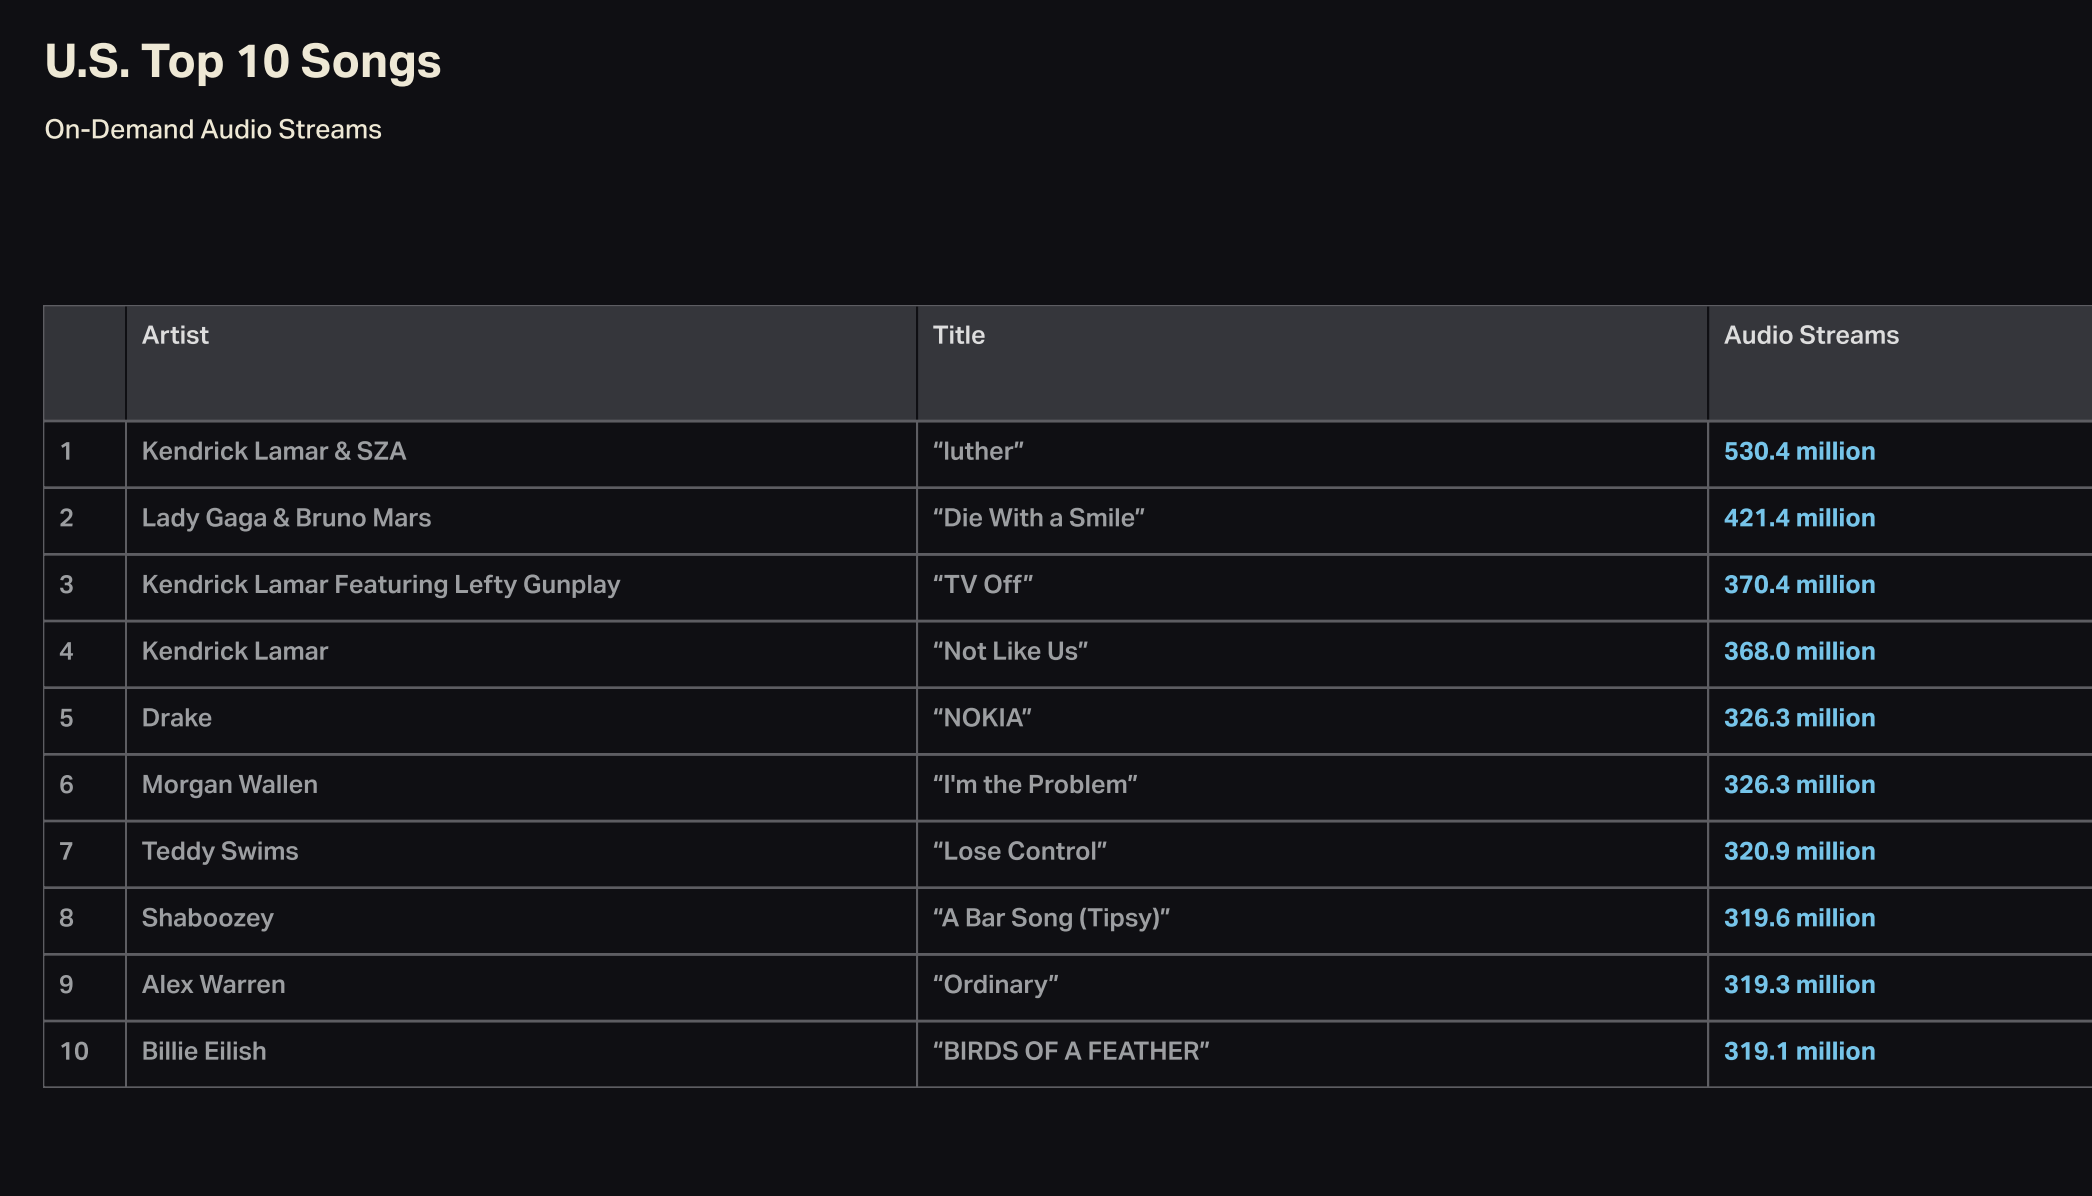This screenshot has width=2092, height=1196.
Task: Click the Audio Streams column header
Action: pyautogui.click(x=1810, y=336)
